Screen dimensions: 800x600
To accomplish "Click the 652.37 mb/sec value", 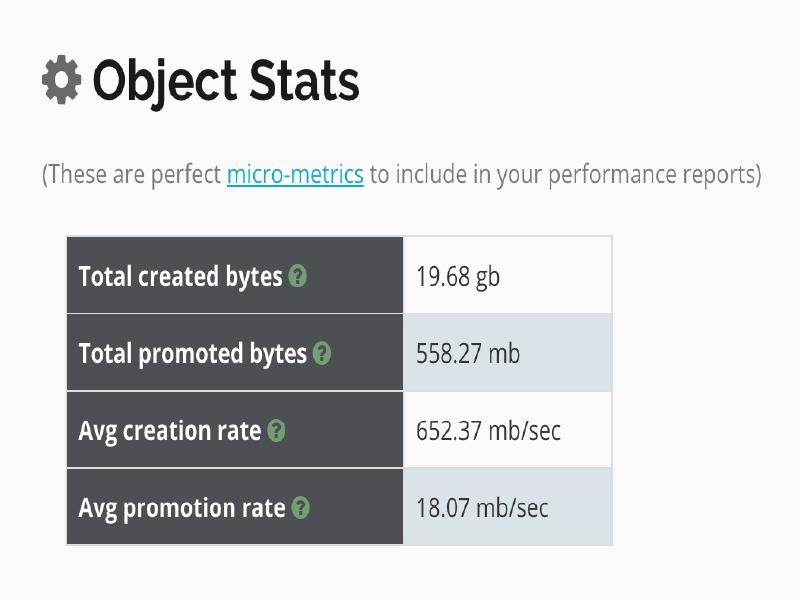I will tap(488, 431).
